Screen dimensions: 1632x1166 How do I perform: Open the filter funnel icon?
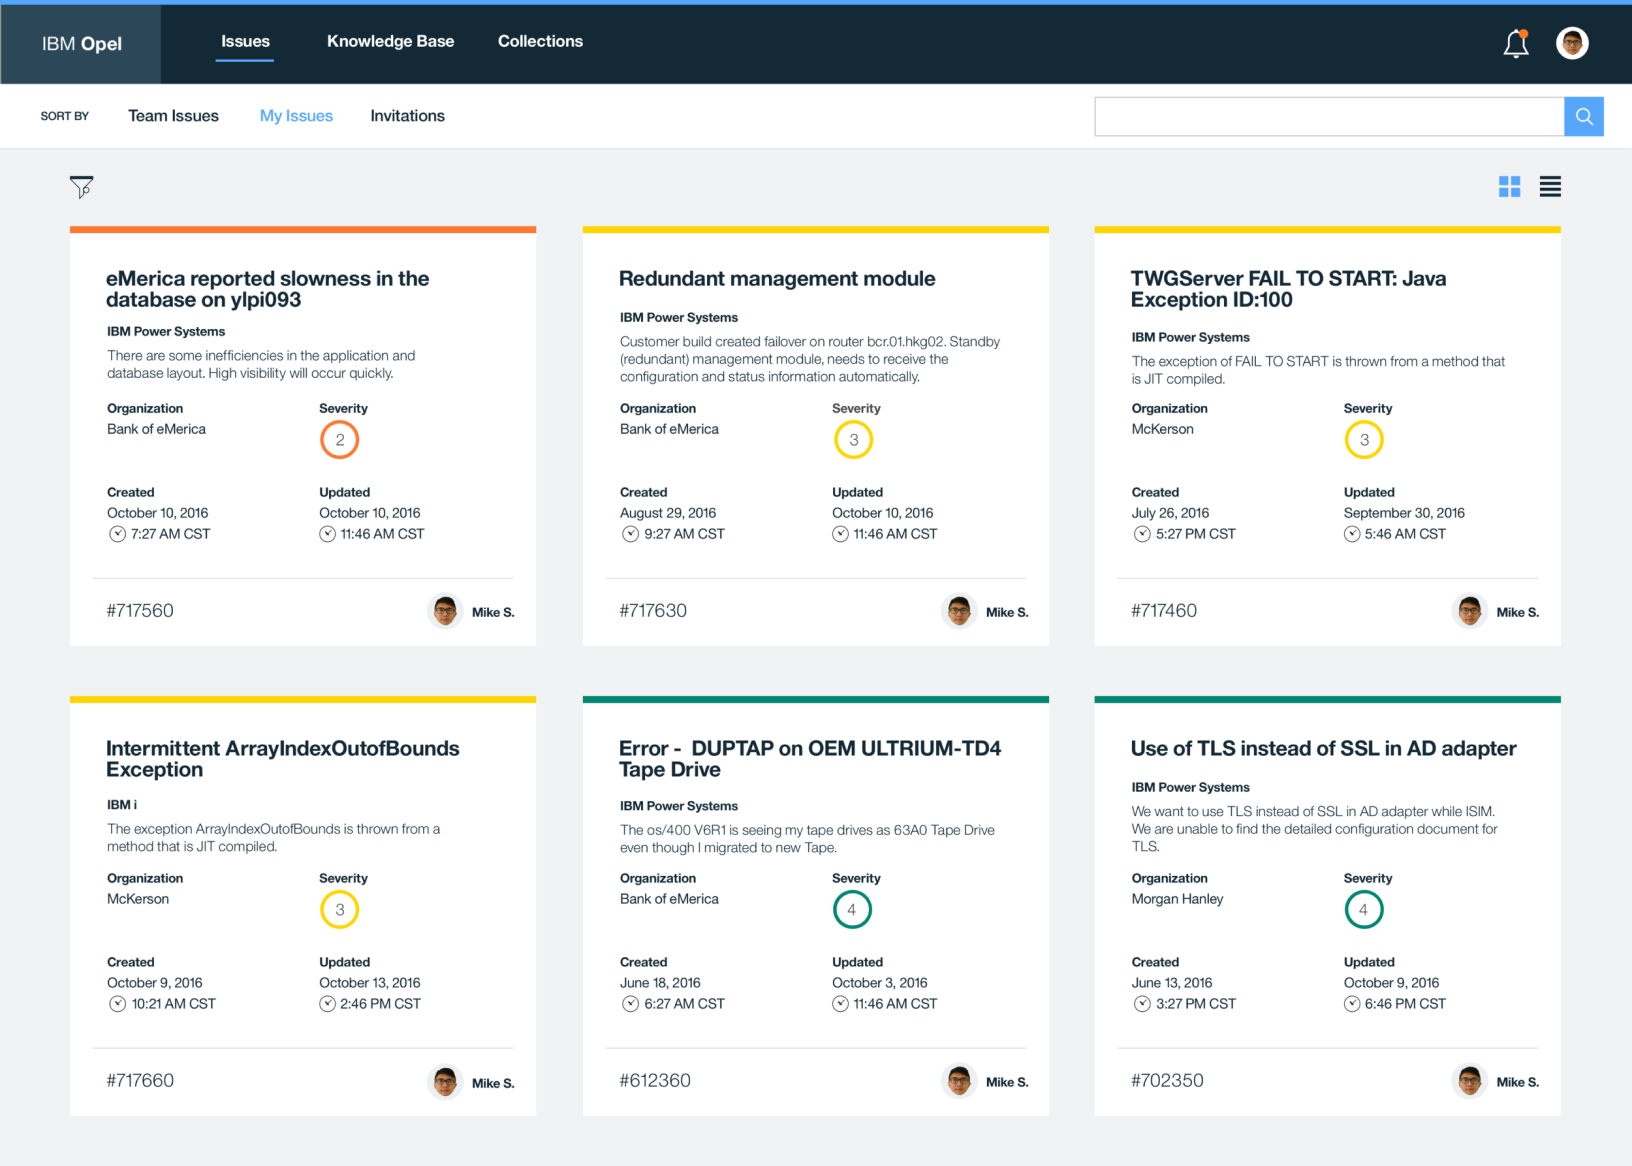82,187
